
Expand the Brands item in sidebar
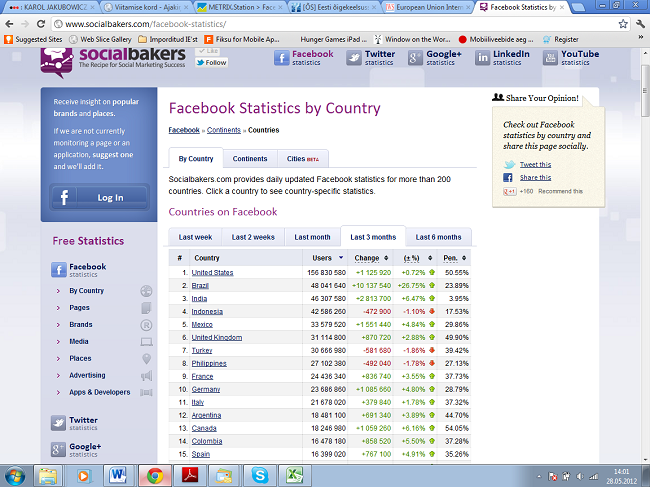pyautogui.click(x=80, y=324)
